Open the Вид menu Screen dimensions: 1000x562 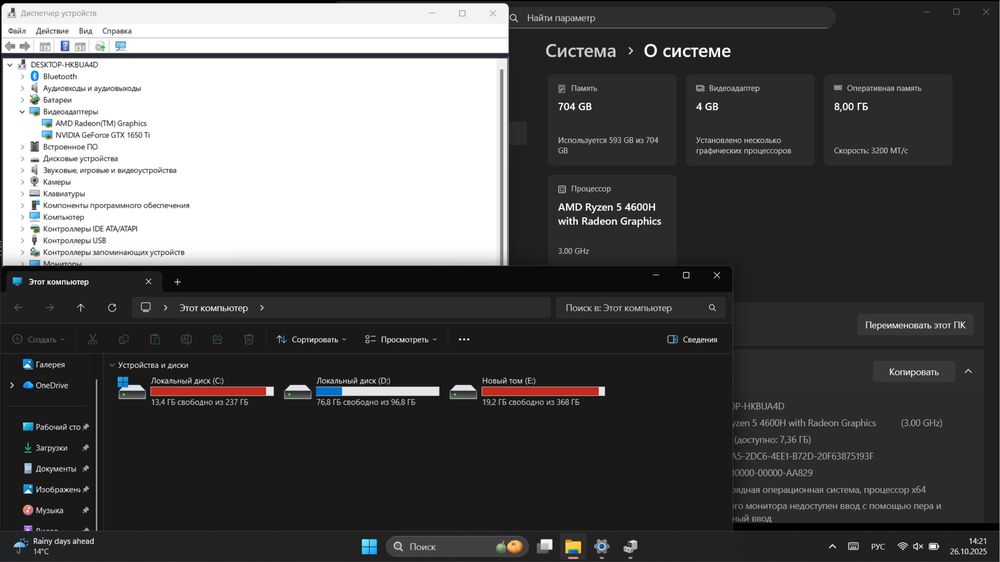click(x=85, y=31)
